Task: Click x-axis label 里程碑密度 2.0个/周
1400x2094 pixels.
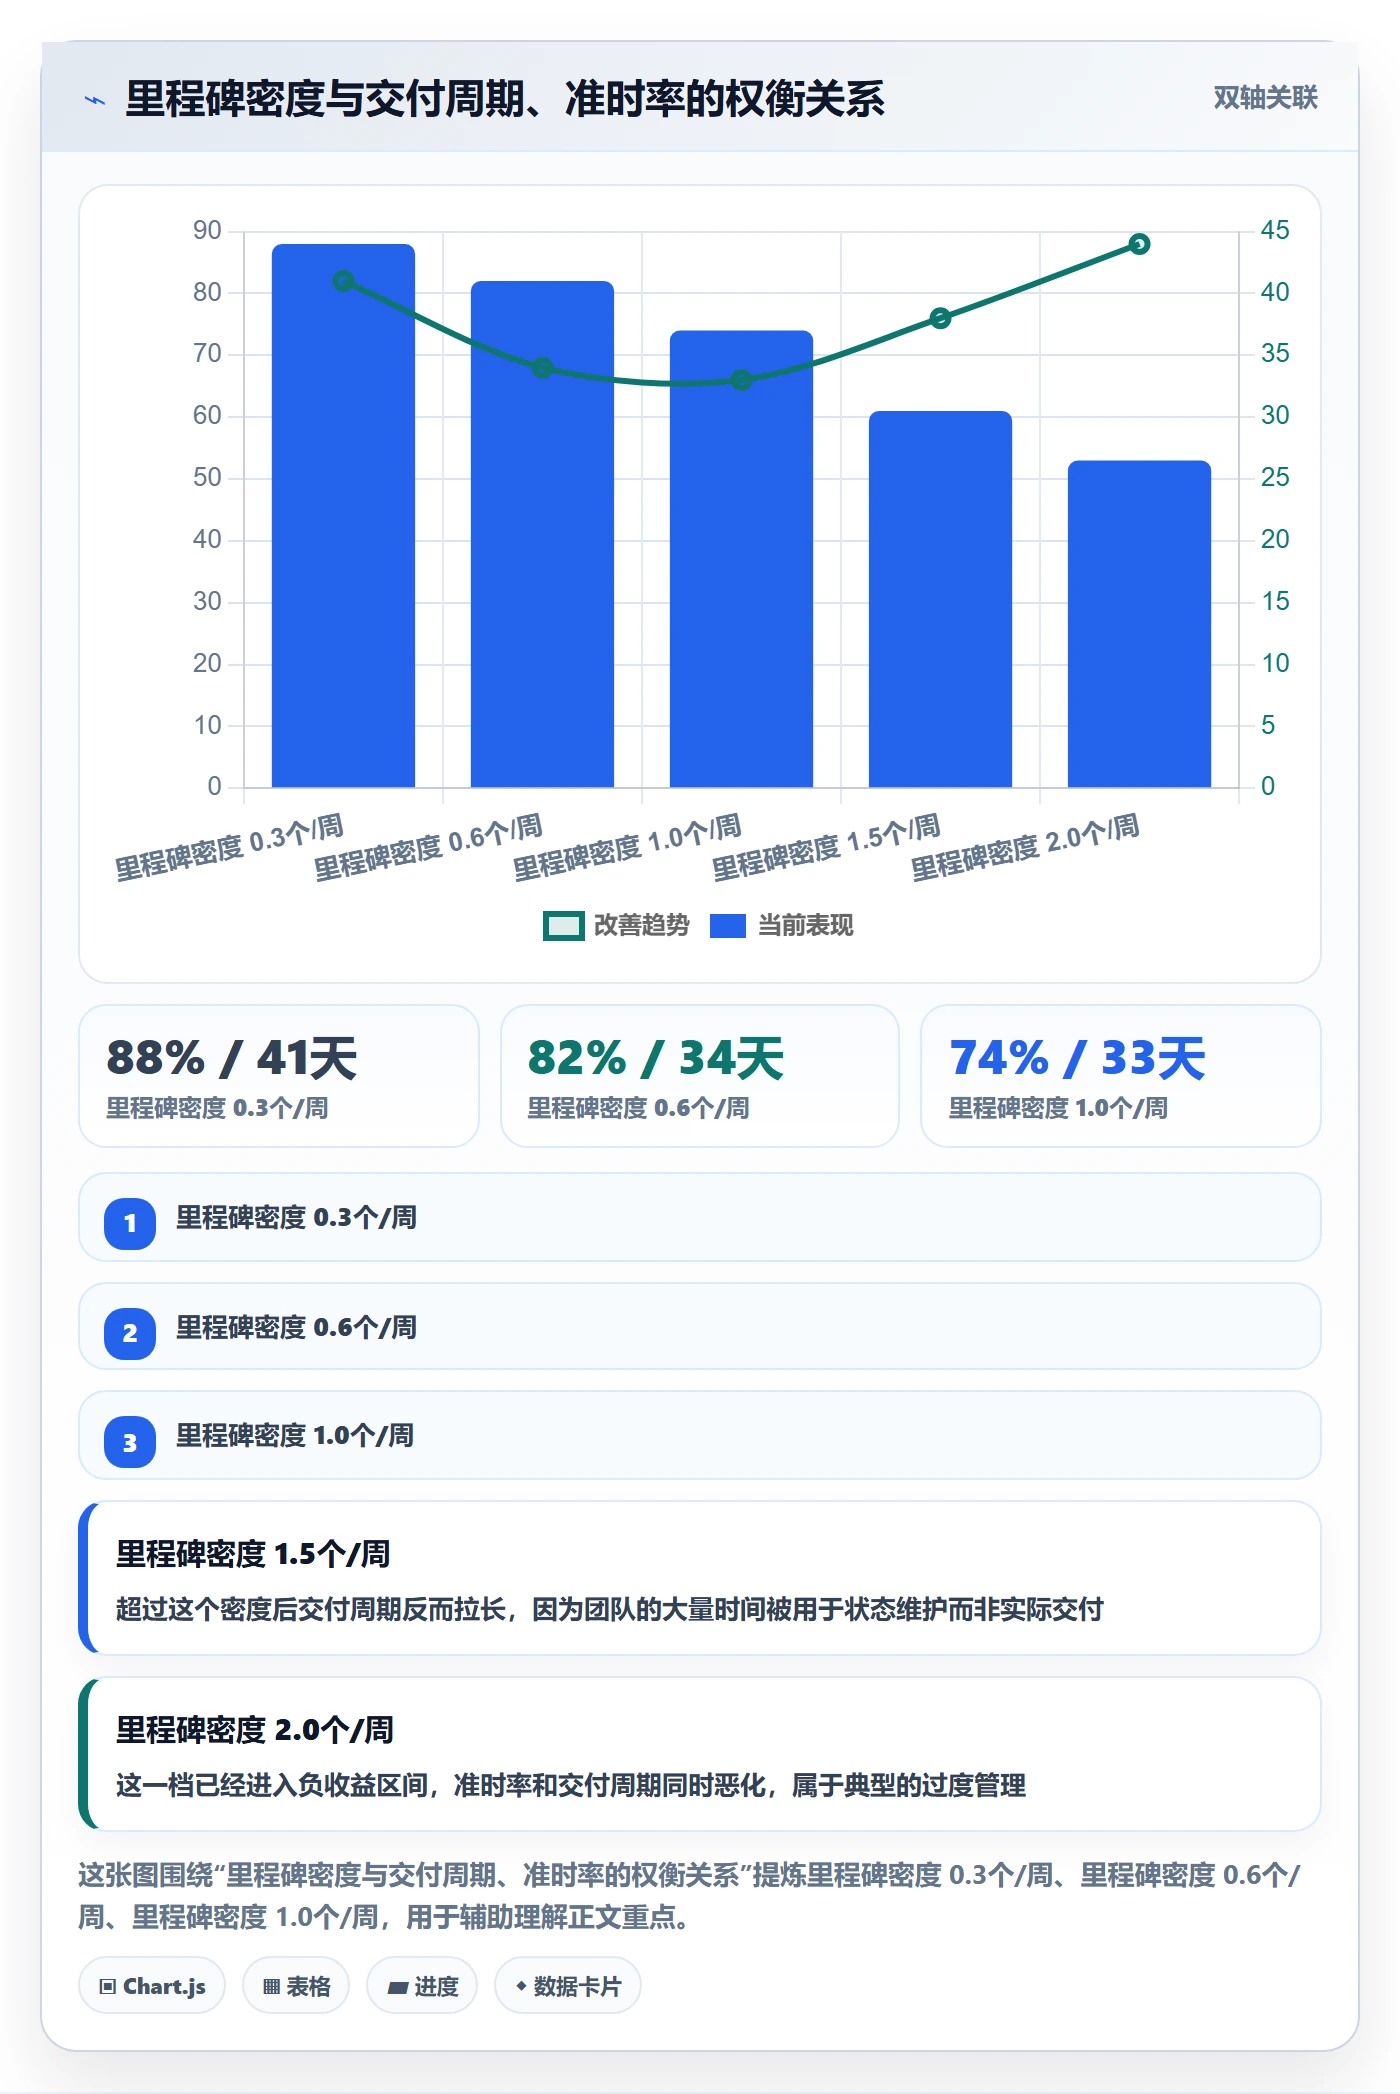Action: pos(1025,847)
